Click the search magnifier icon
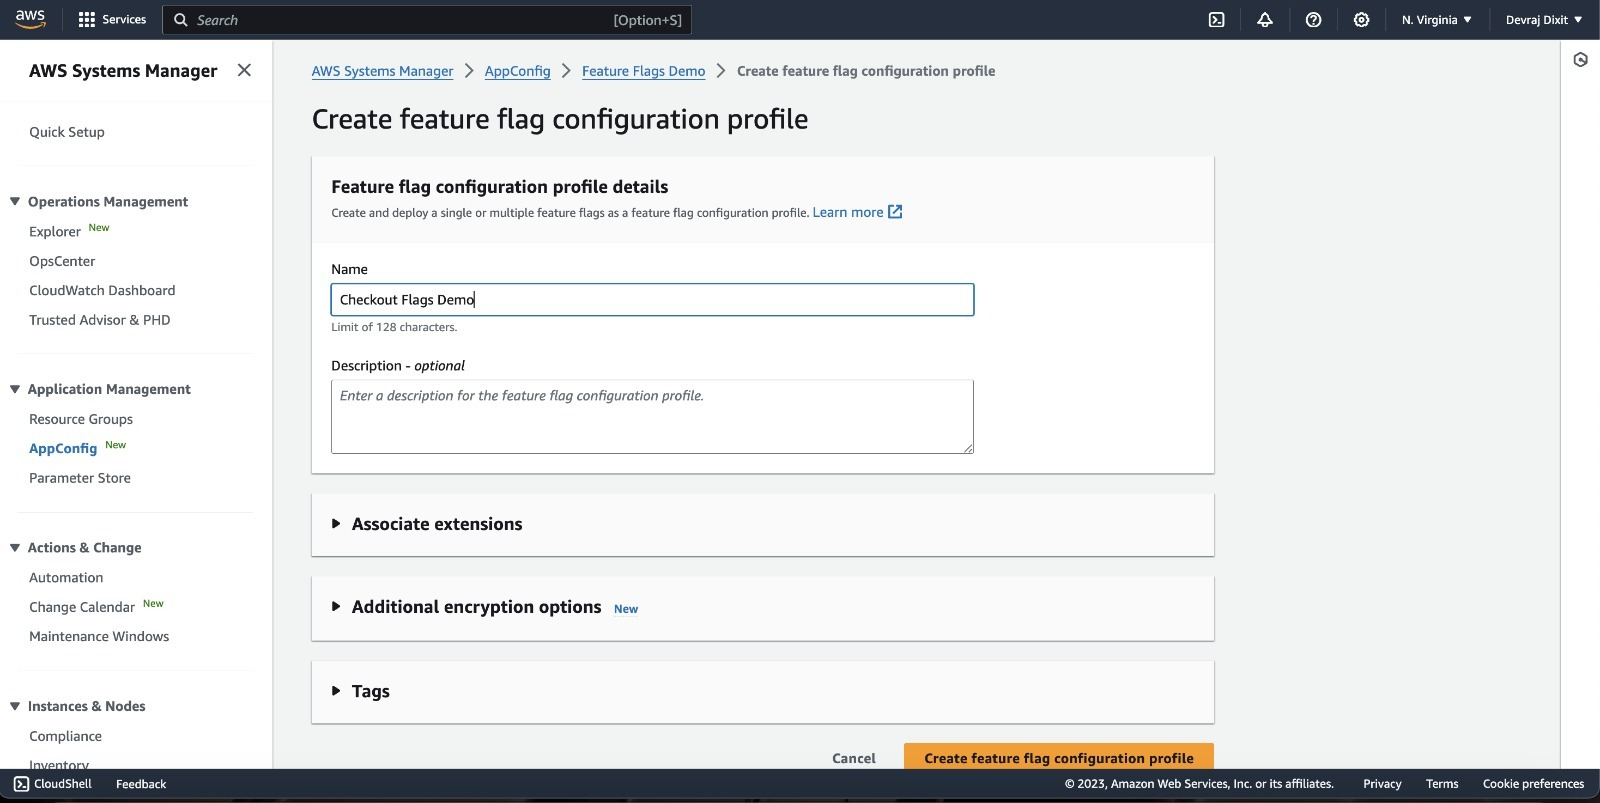Image resolution: width=1600 pixels, height=803 pixels. tap(180, 19)
